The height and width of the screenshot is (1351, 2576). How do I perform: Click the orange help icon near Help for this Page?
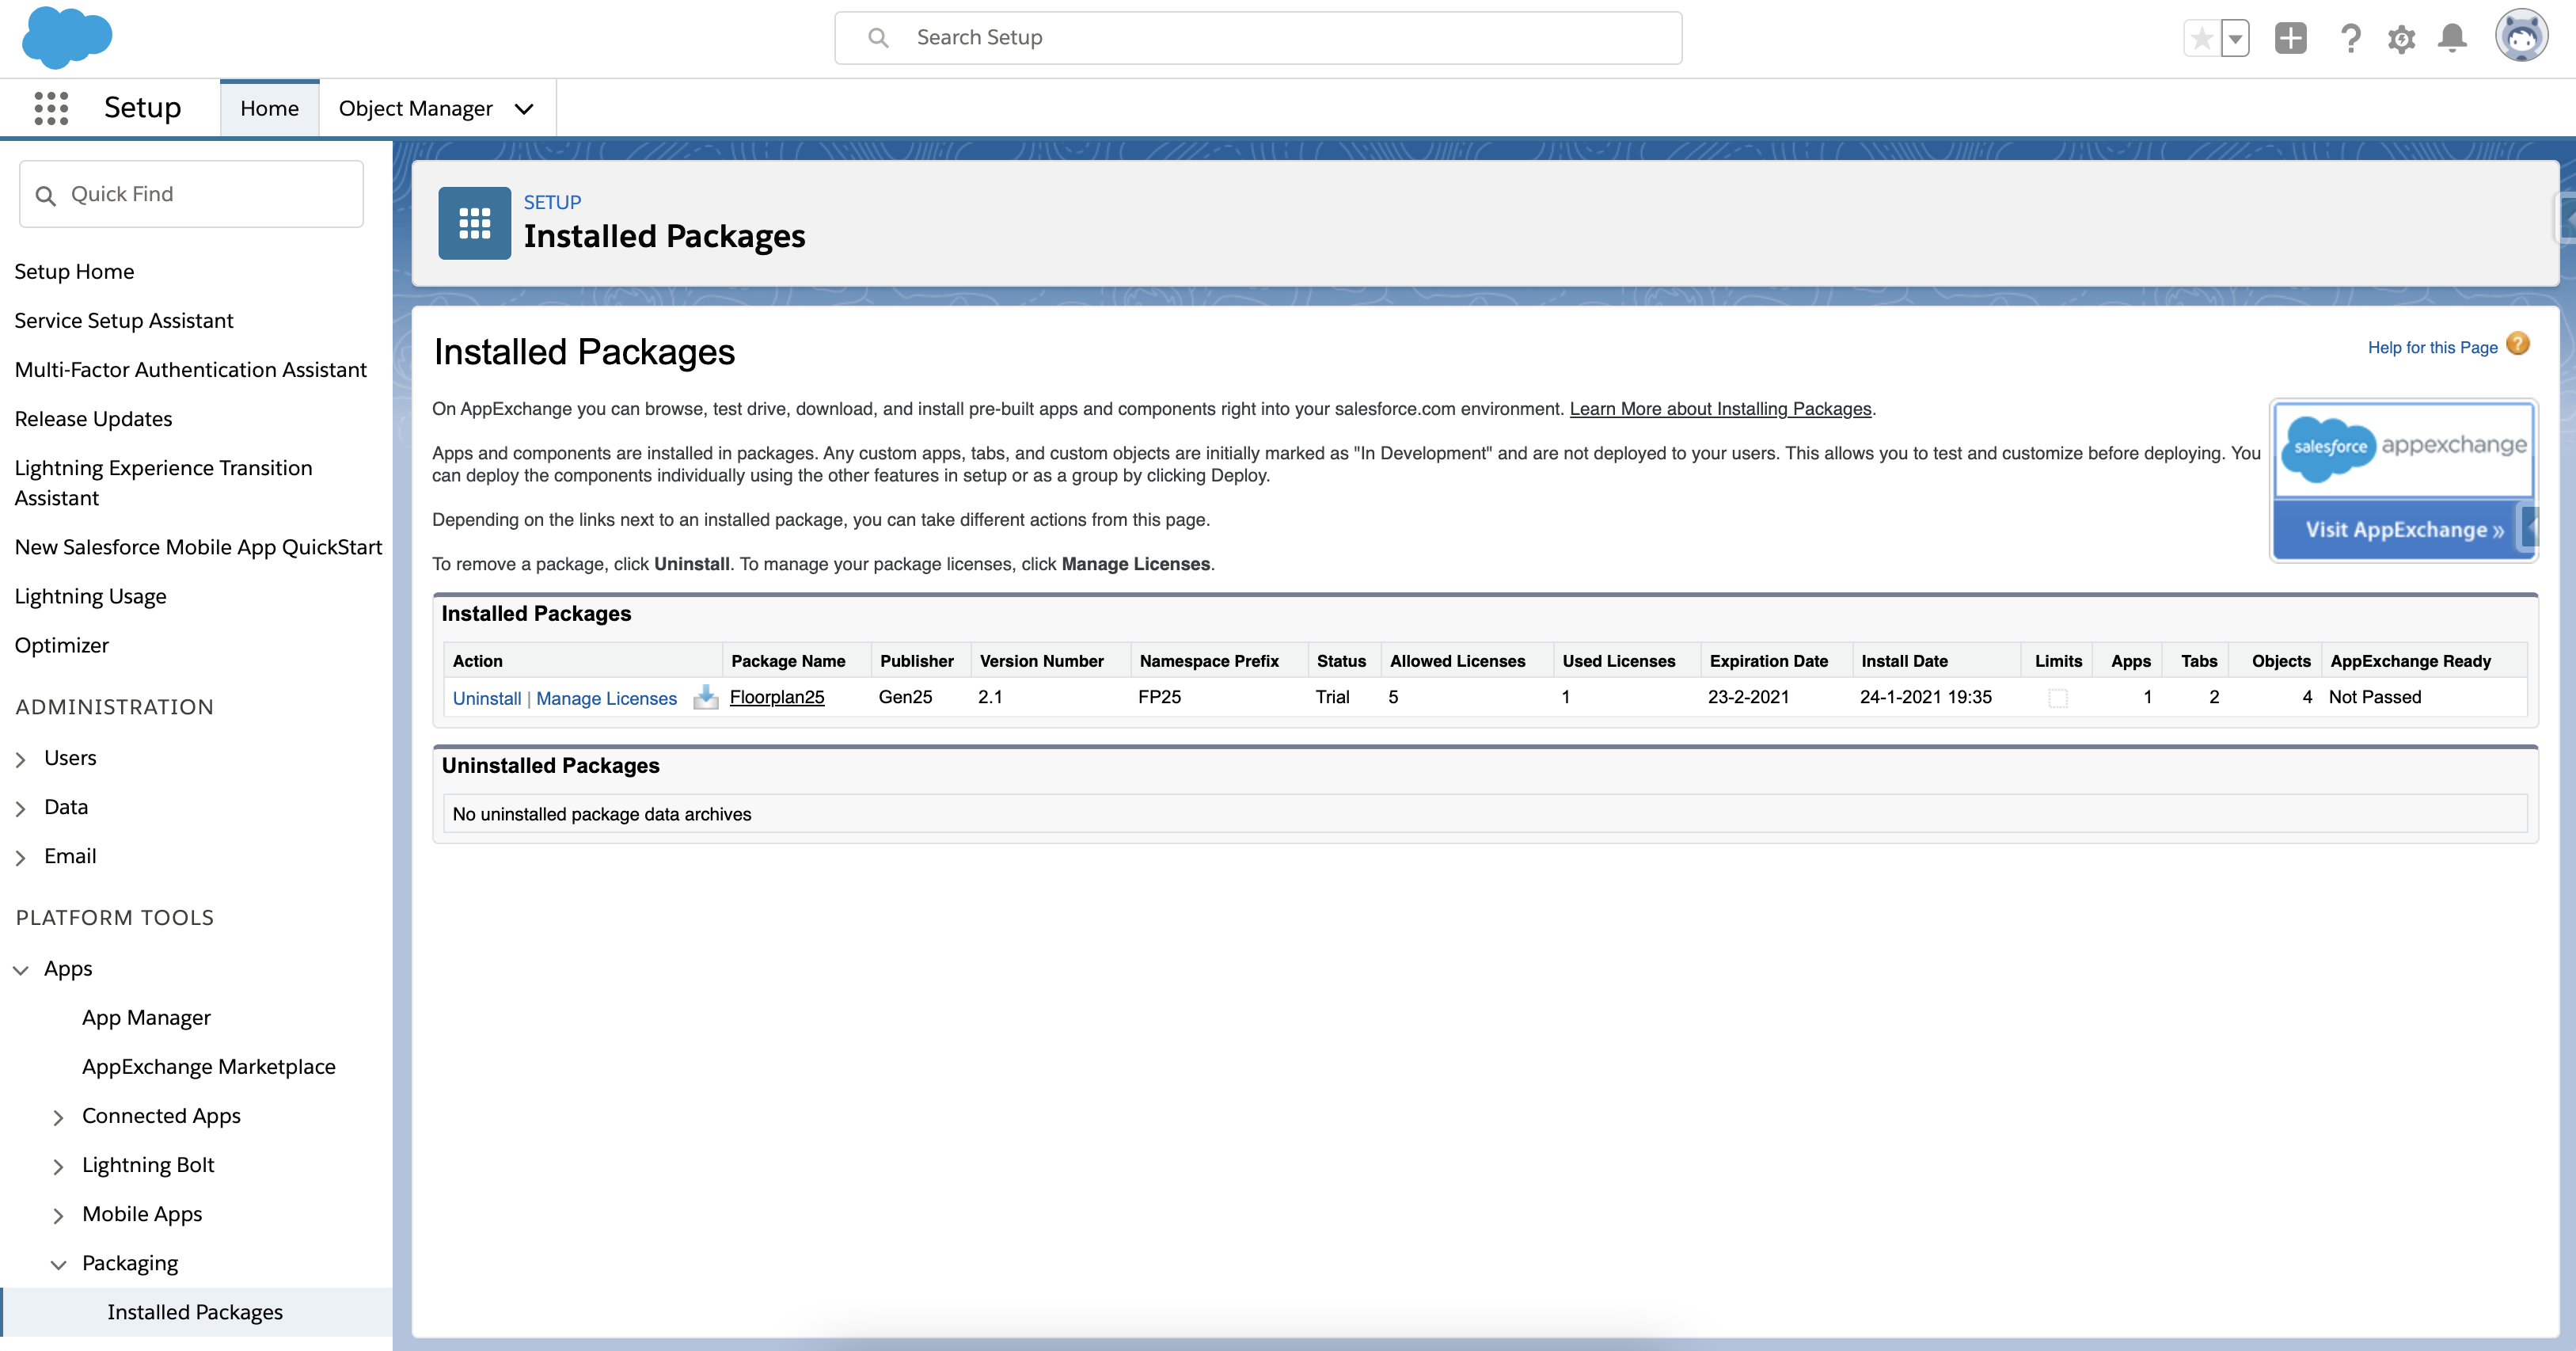(2518, 344)
